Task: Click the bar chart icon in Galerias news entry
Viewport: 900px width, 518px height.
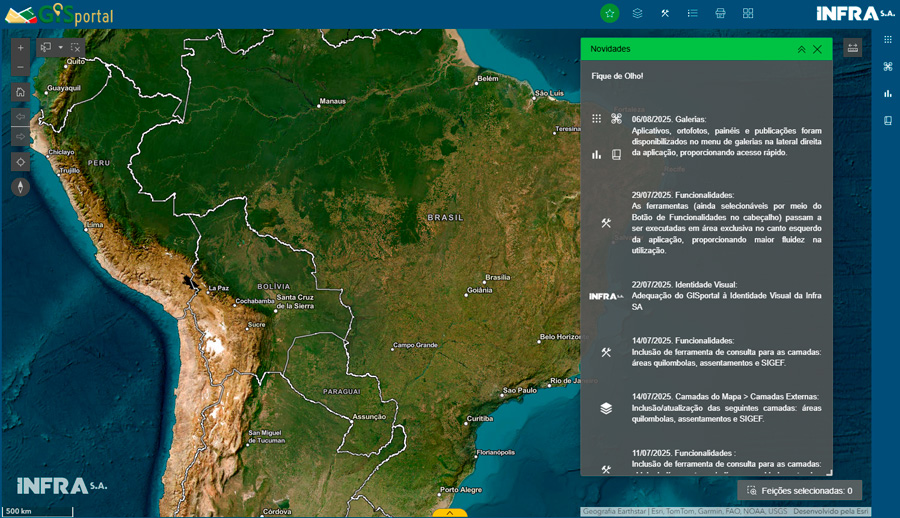Action: coord(596,154)
